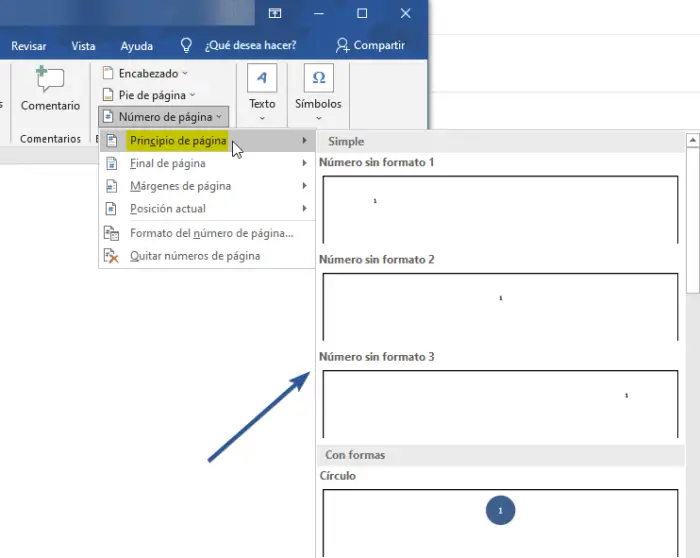700x558 pixels.
Task: Expand the Número de página dropdown arrow
Action: pyautogui.click(x=219, y=117)
